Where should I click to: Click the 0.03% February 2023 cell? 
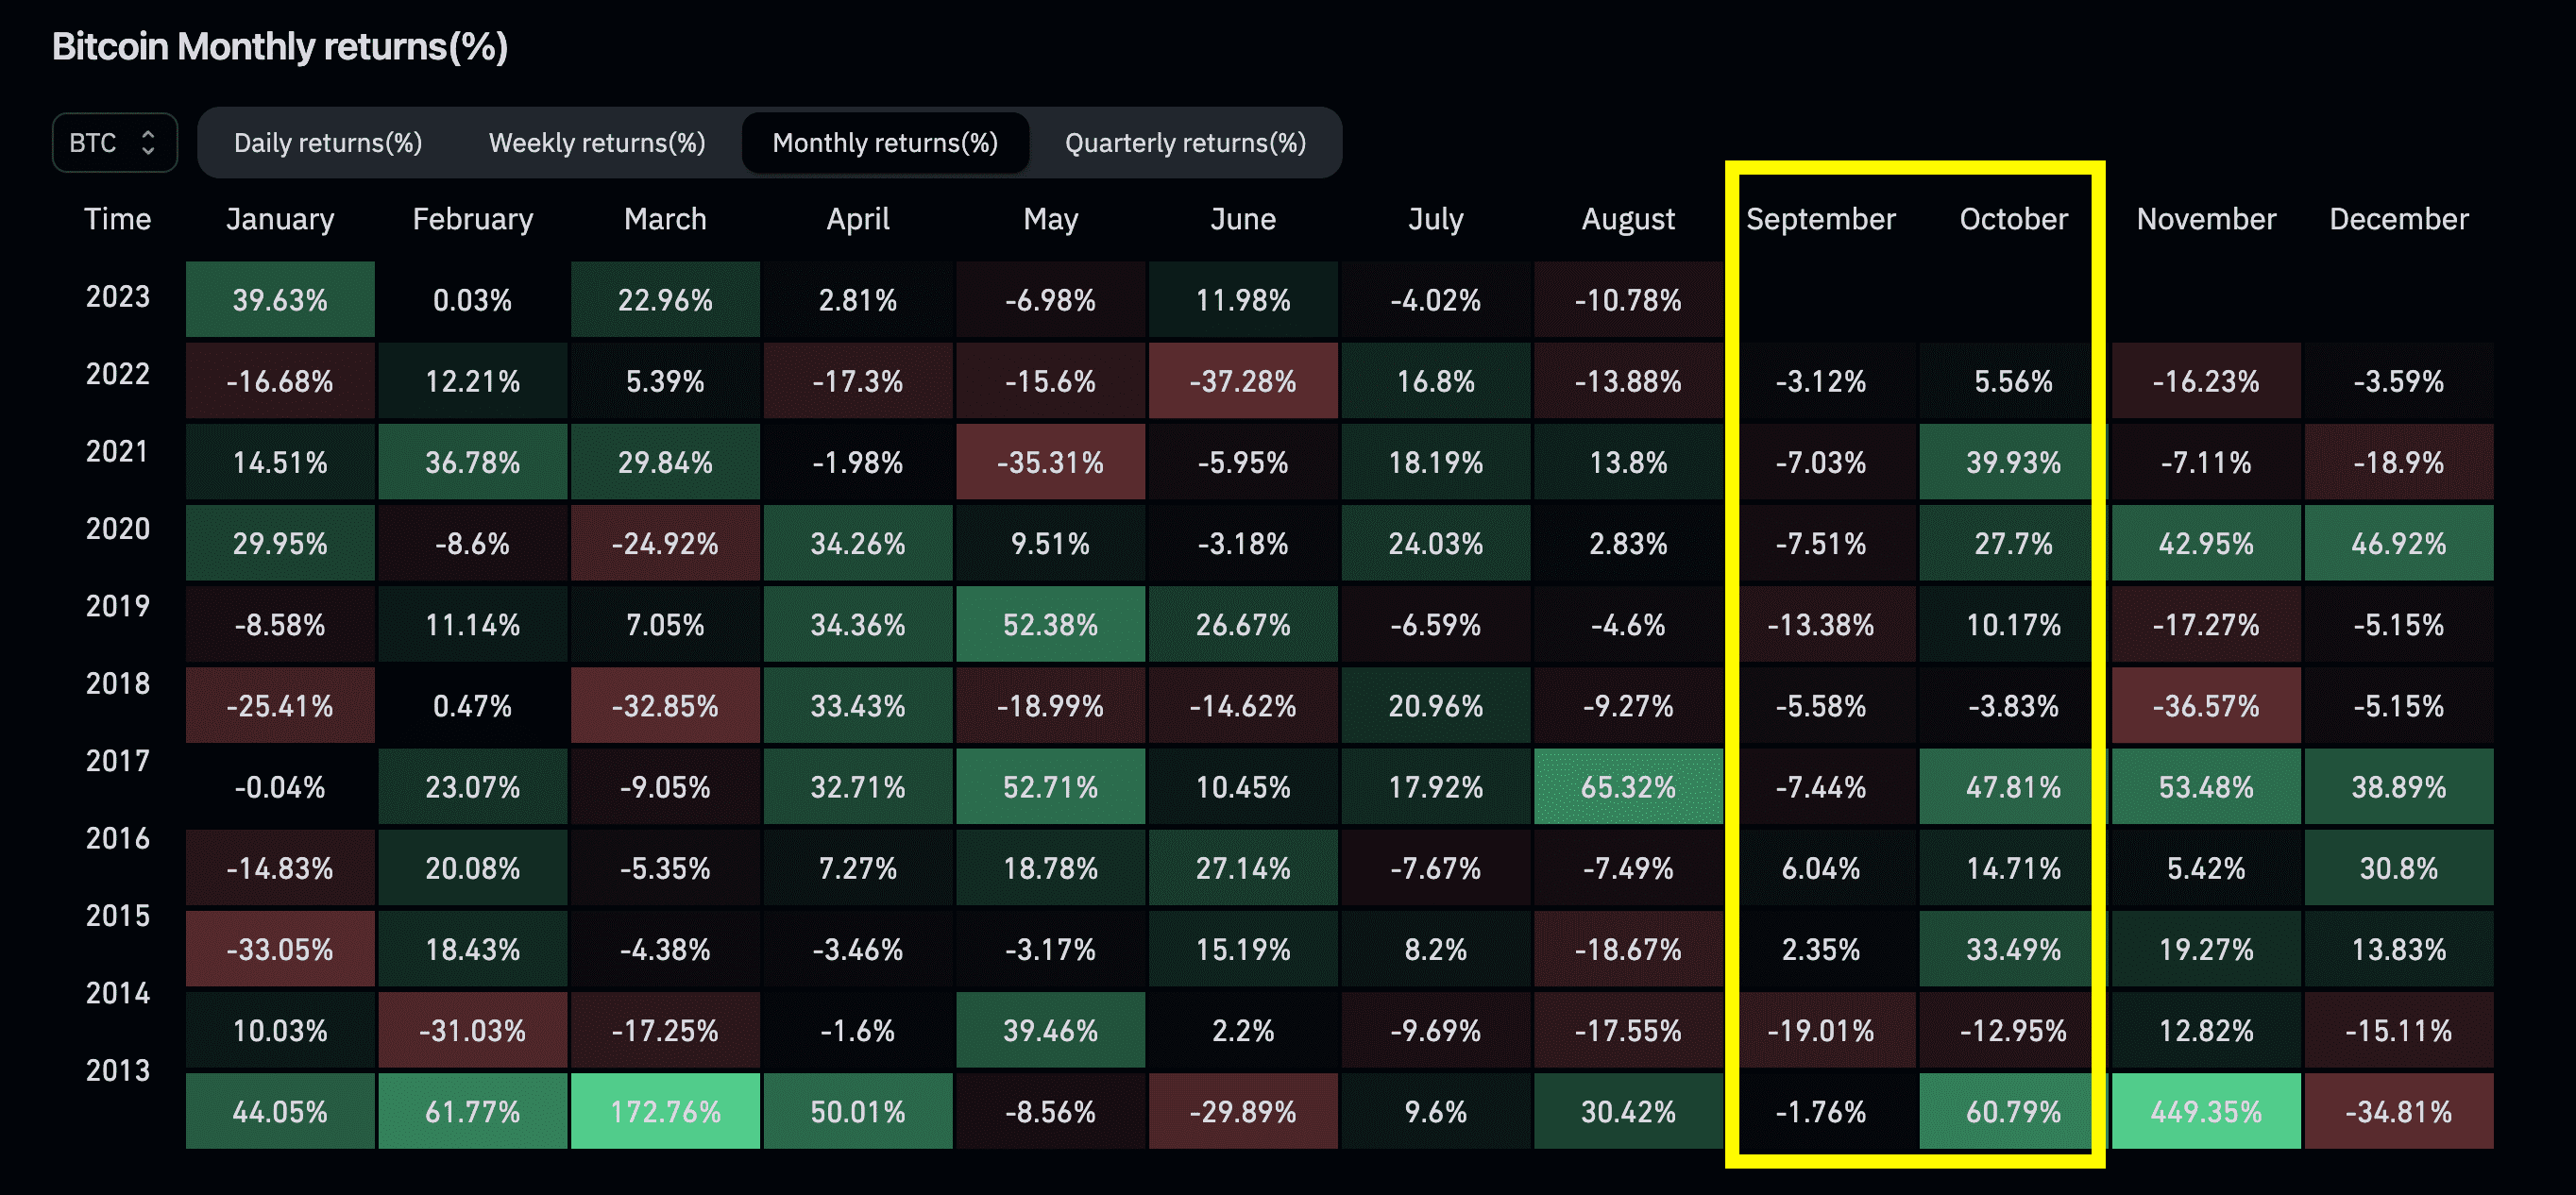pos(473,300)
